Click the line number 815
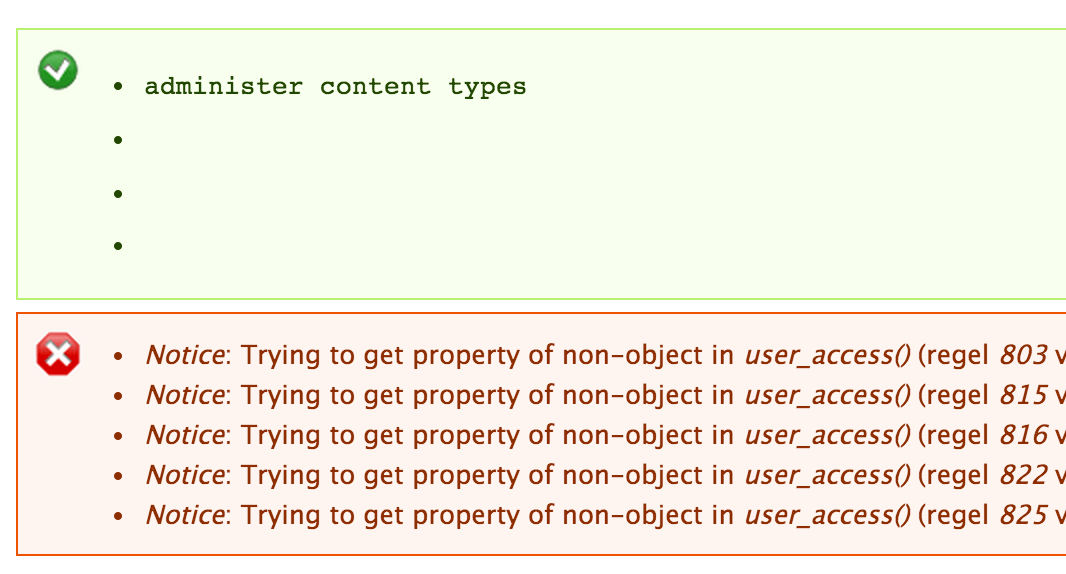Image resolution: width=1066 pixels, height=574 pixels. click(1023, 395)
